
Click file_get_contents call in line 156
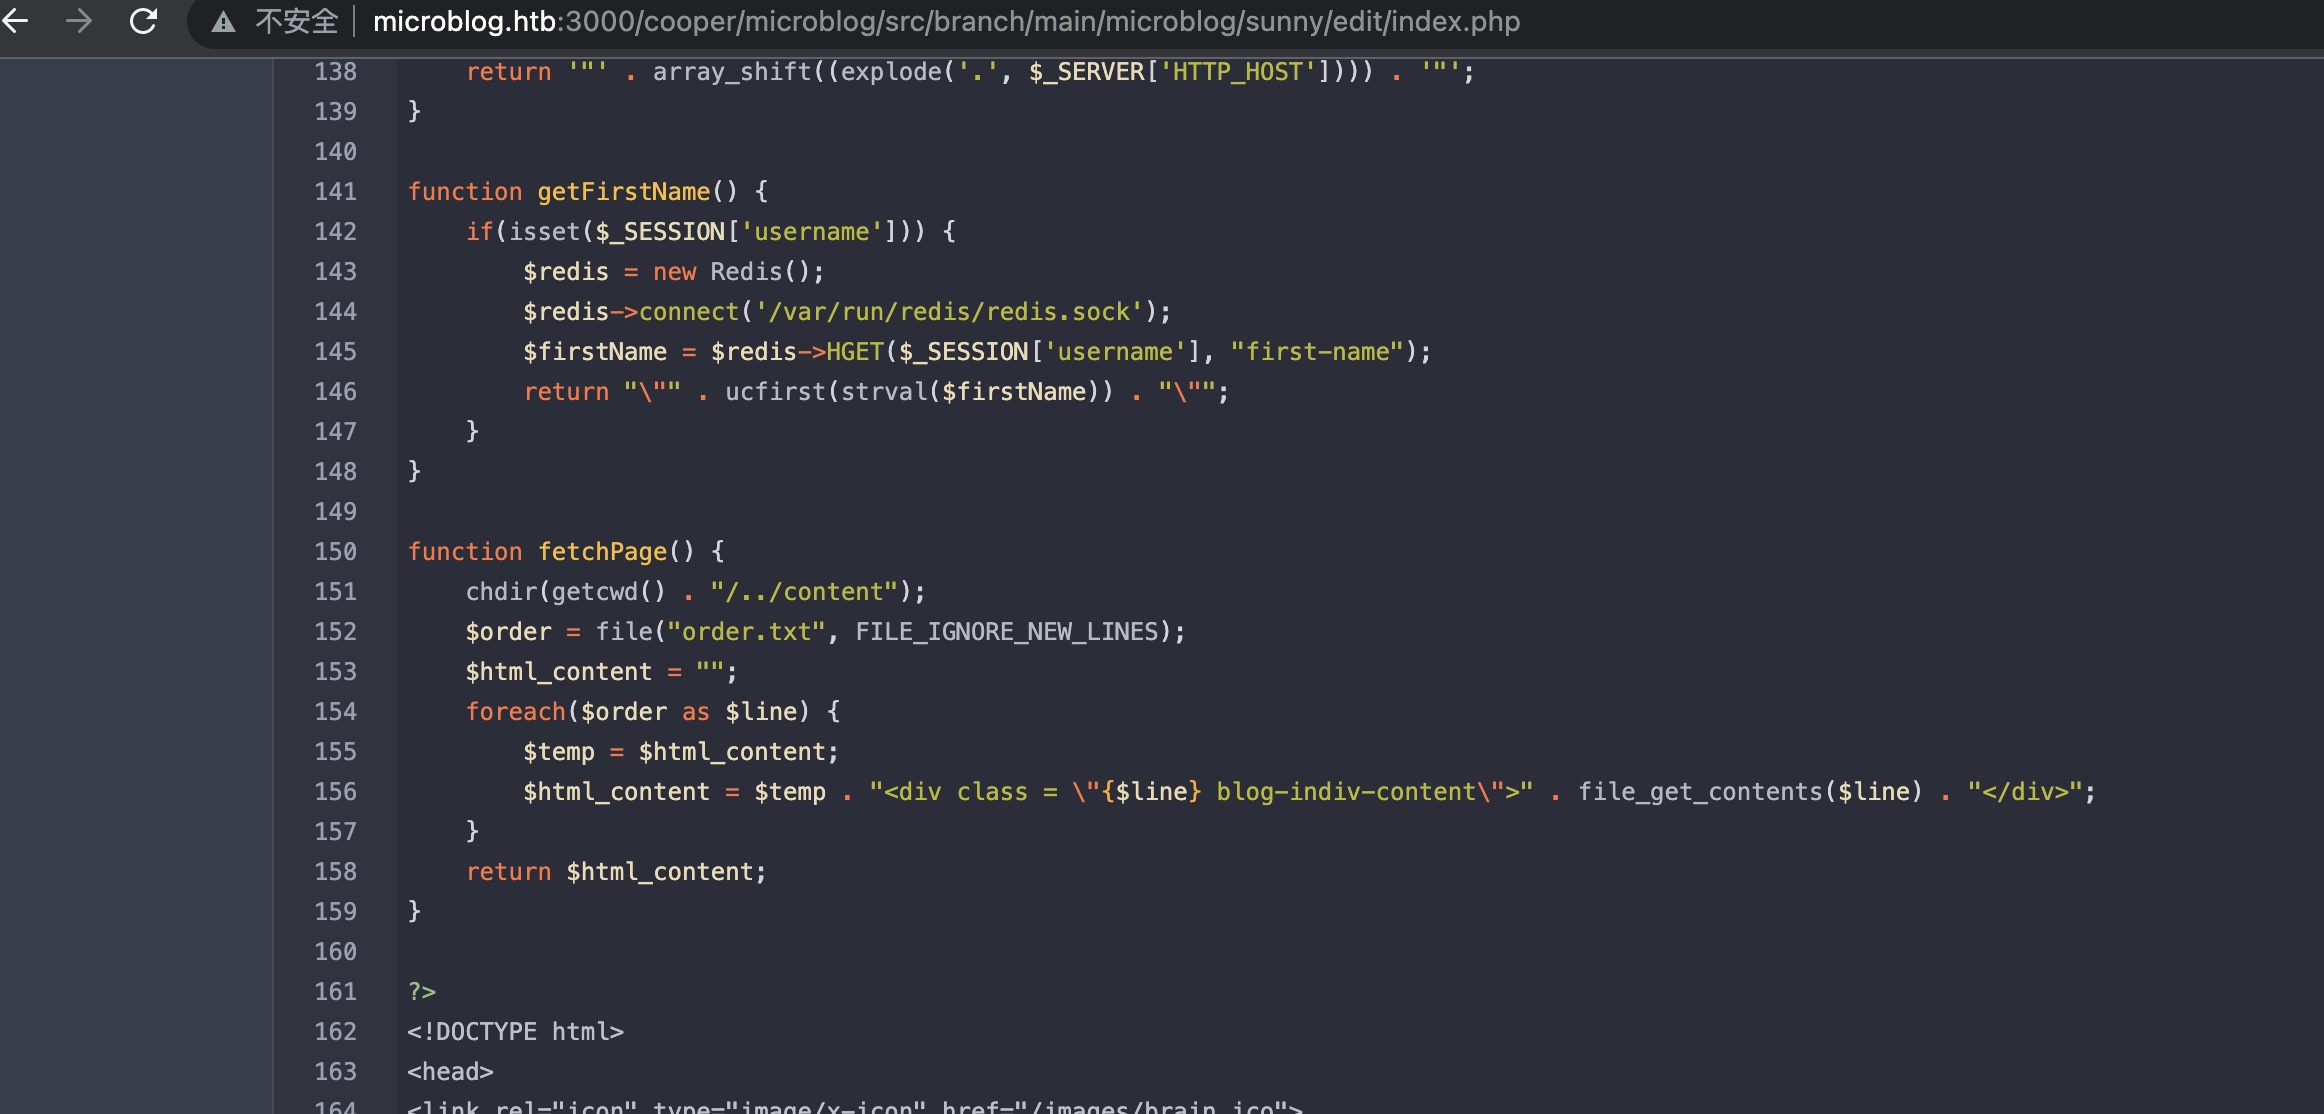1700,791
